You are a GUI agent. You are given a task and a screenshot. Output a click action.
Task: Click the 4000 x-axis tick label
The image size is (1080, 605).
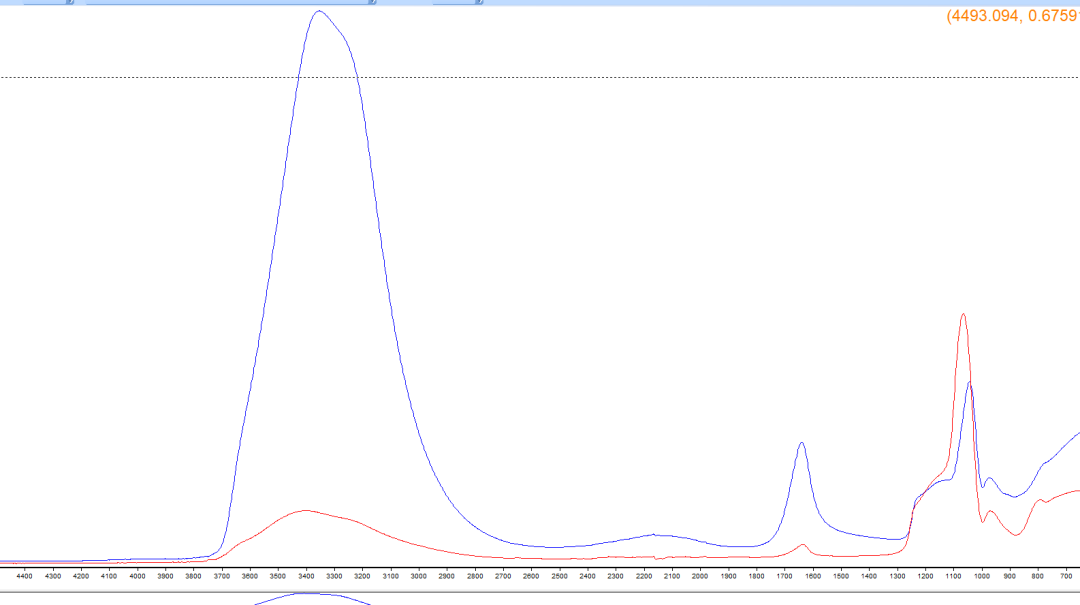[x=137, y=575]
